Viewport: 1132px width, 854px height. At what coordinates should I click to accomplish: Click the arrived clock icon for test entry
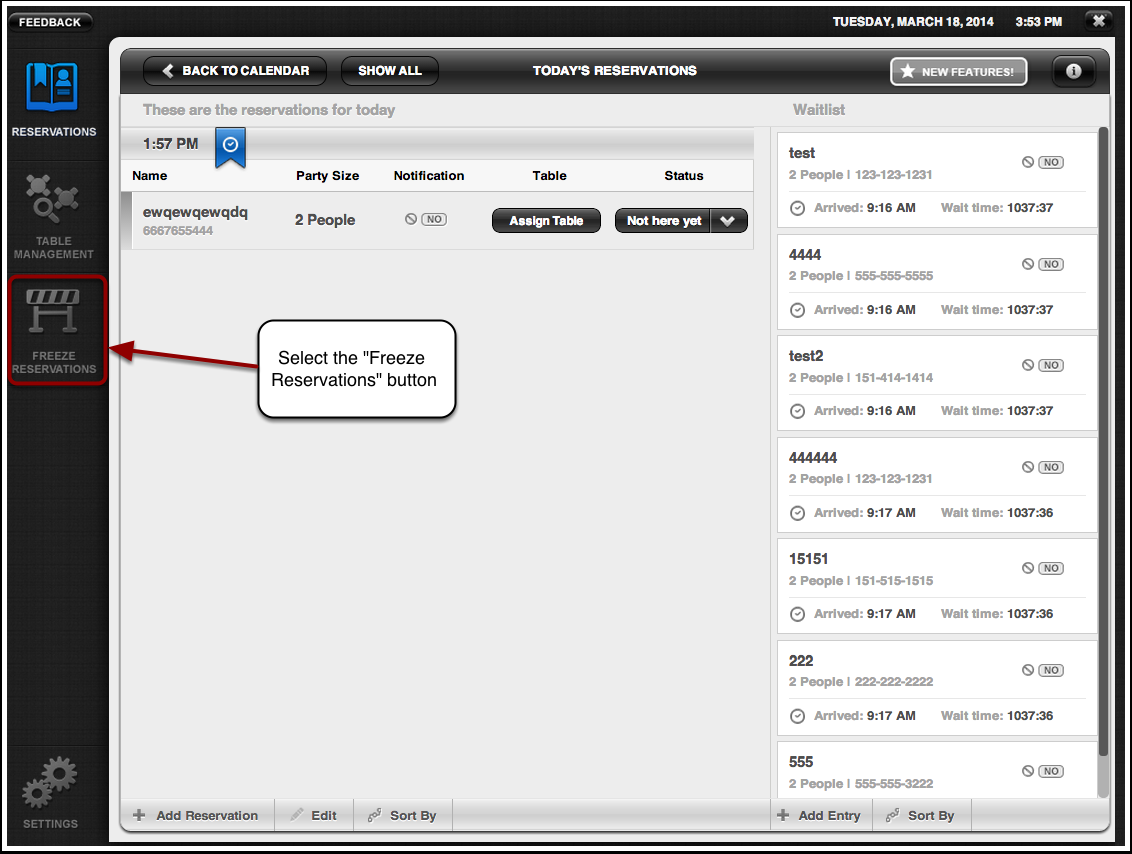[797, 208]
